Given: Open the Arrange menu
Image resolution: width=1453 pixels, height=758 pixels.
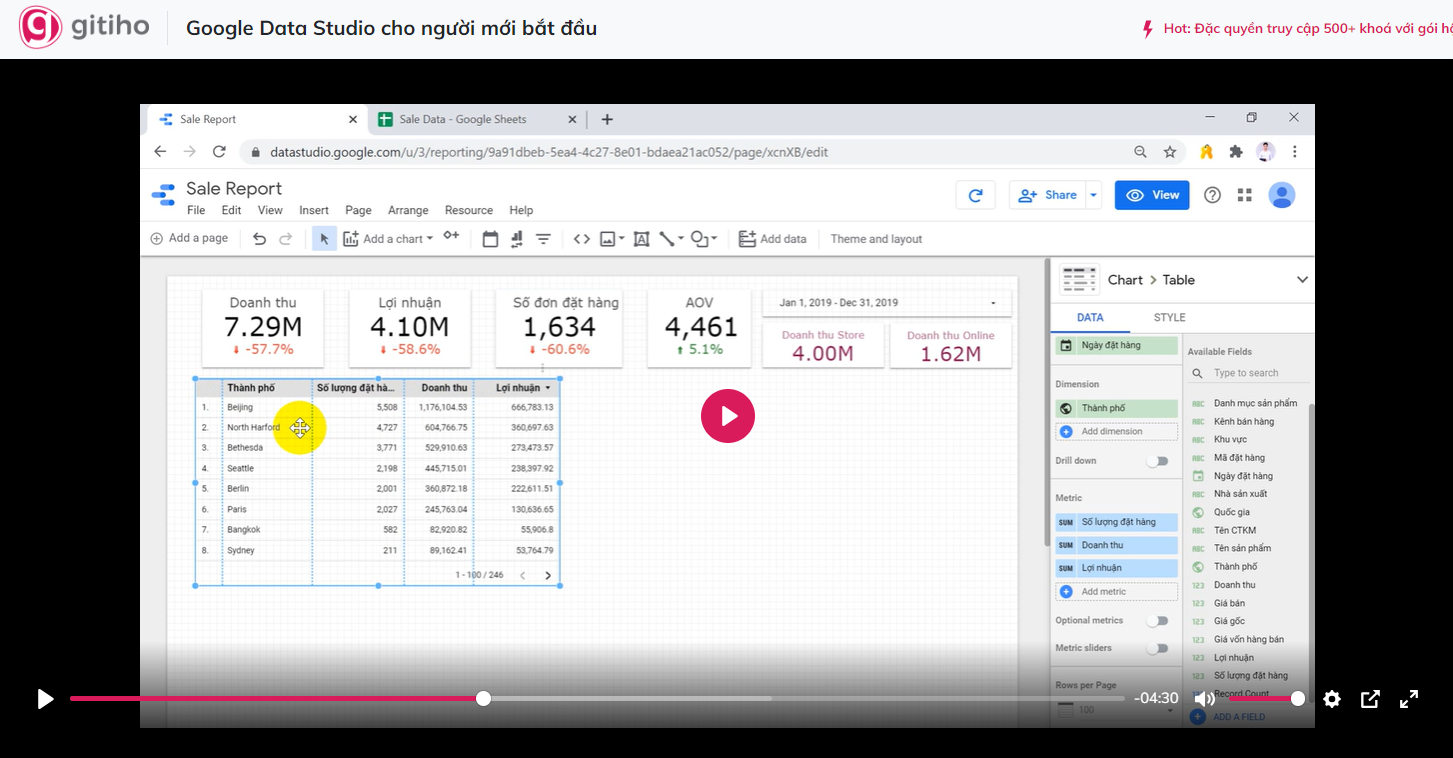Looking at the screenshot, I should tap(408, 210).
